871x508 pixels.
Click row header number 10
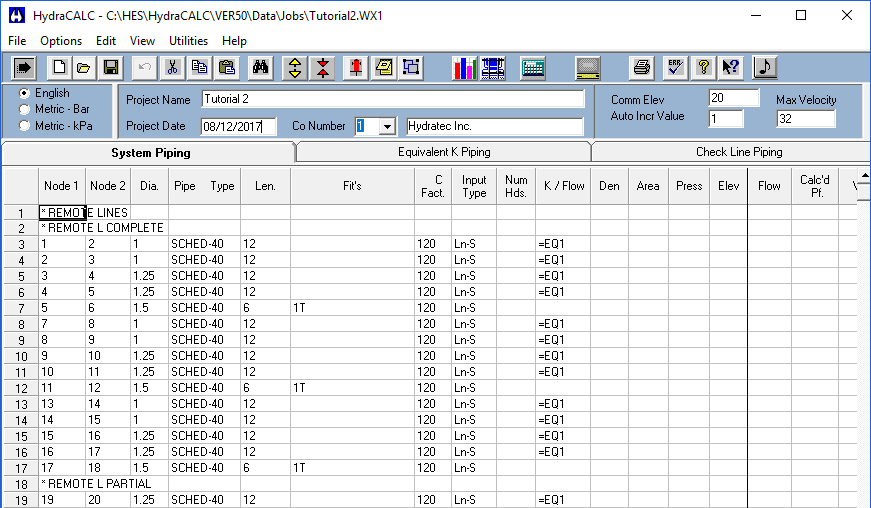[x=21, y=356]
